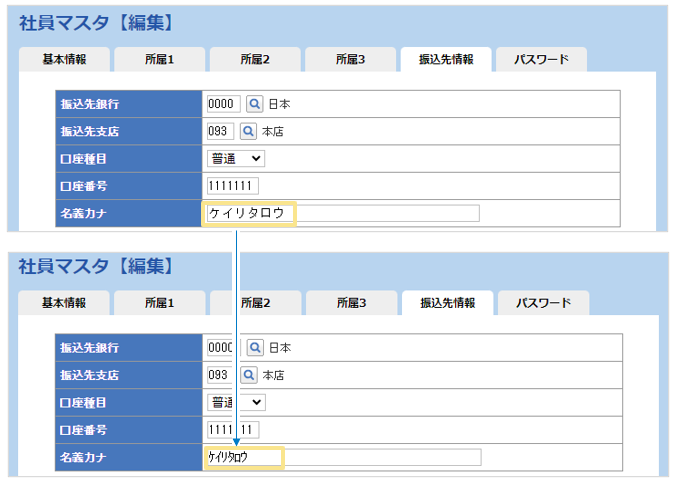This screenshot has height=484, width=676.
Task: Focus the 口座番号 field in upper form
Action: [232, 186]
